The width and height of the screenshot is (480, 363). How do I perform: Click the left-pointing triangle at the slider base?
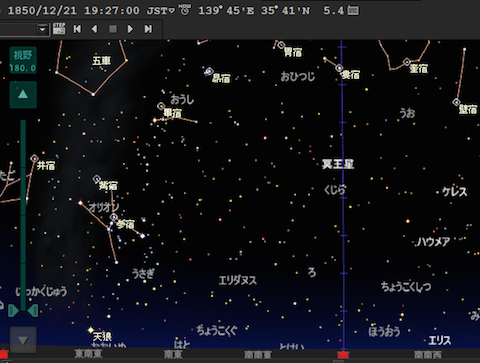33,311
